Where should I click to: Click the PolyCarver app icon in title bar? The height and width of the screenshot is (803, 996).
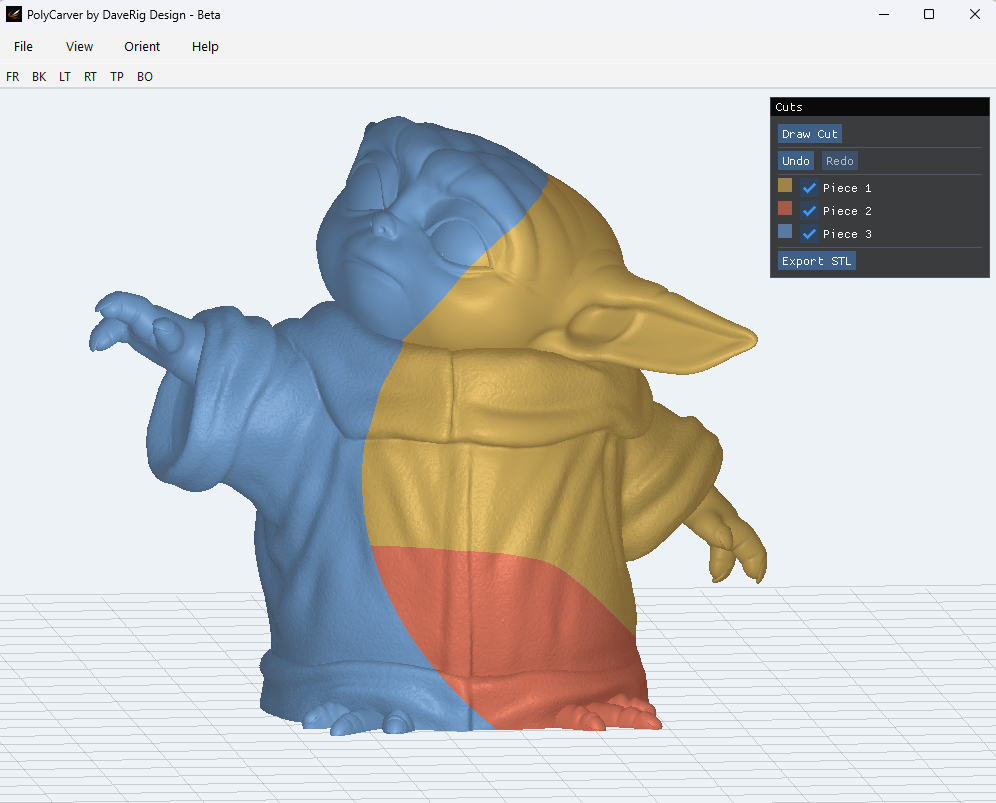click(13, 14)
